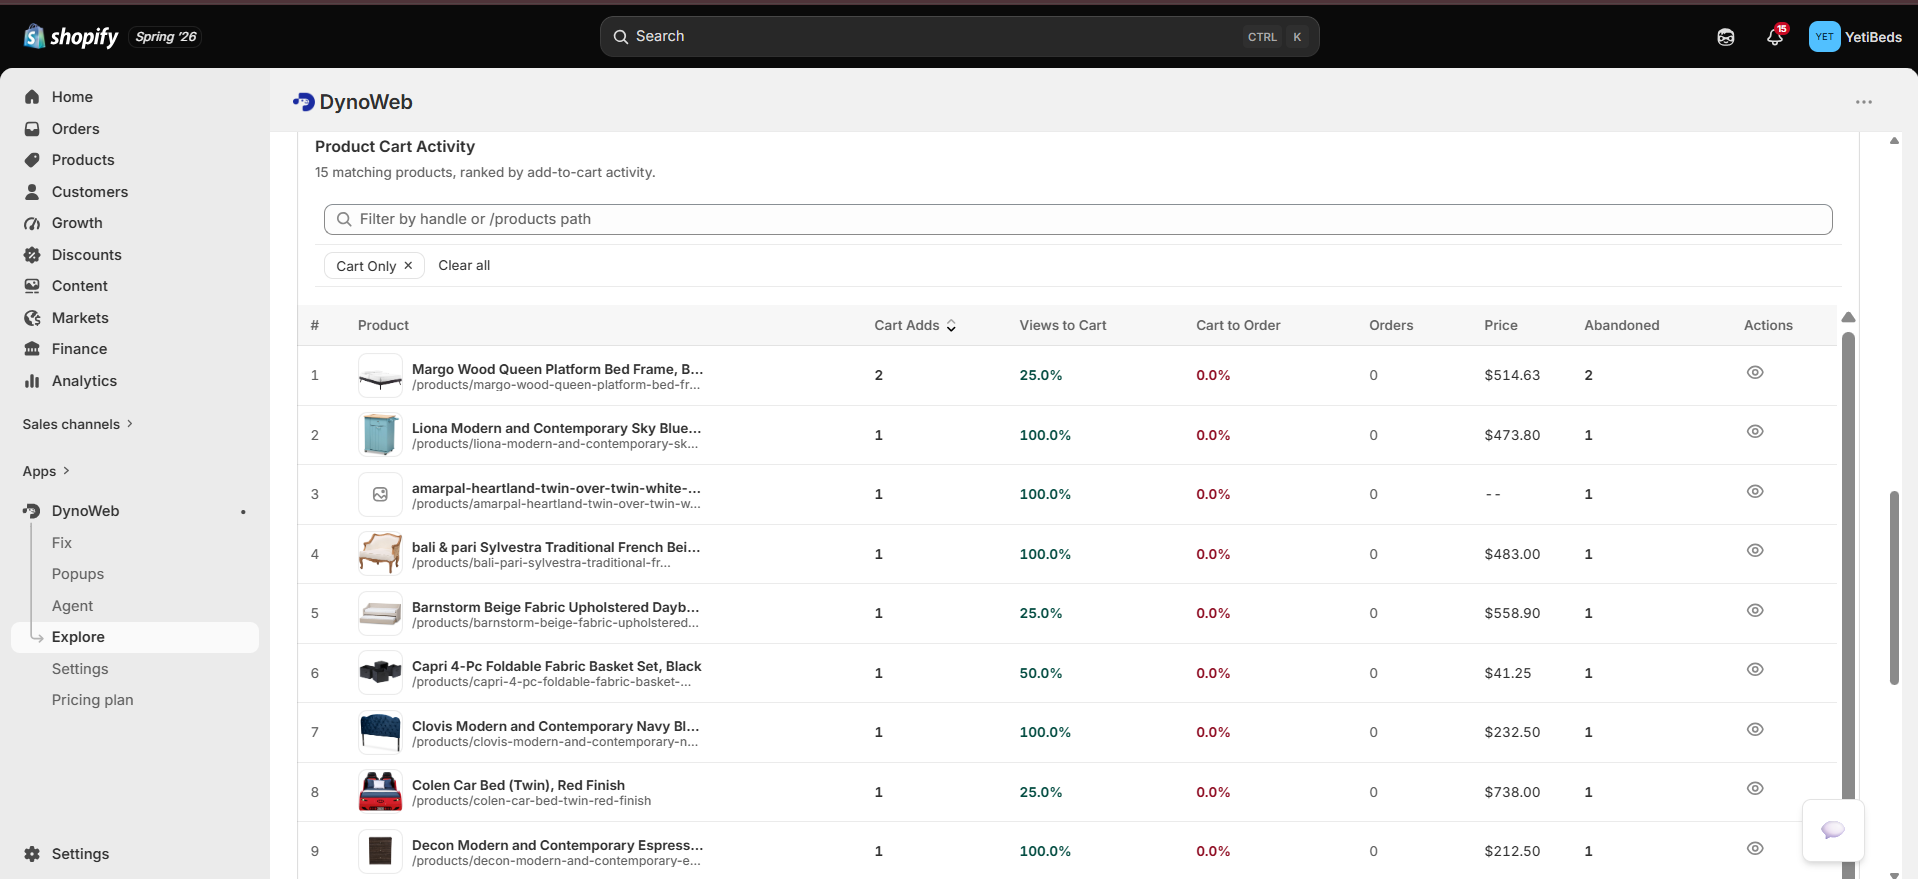The height and width of the screenshot is (879, 1918).
Task: Open the Fix submenu item
Action: coord(62,543)
